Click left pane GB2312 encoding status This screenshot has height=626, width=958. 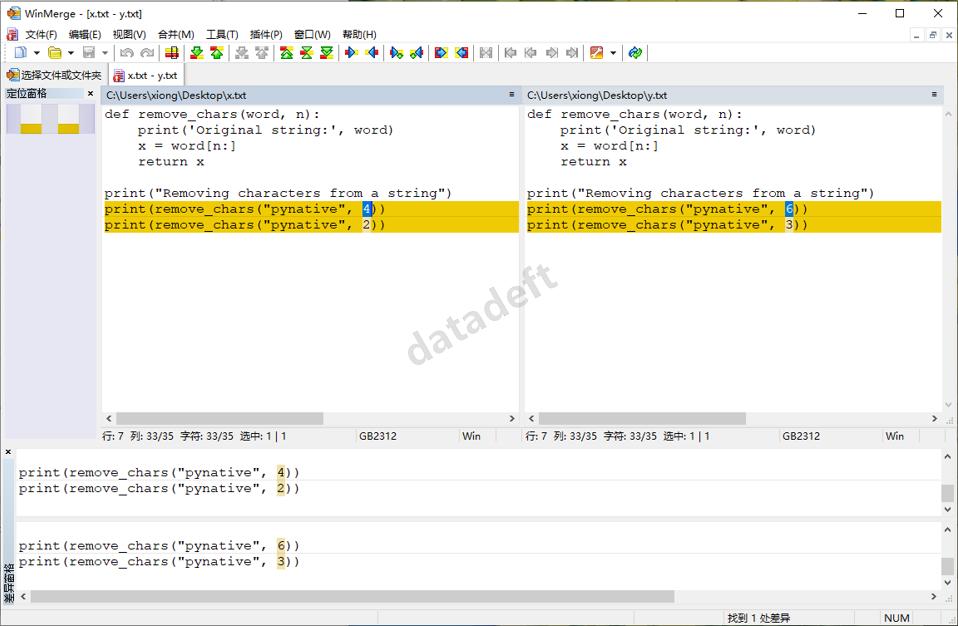pos(378,436)
